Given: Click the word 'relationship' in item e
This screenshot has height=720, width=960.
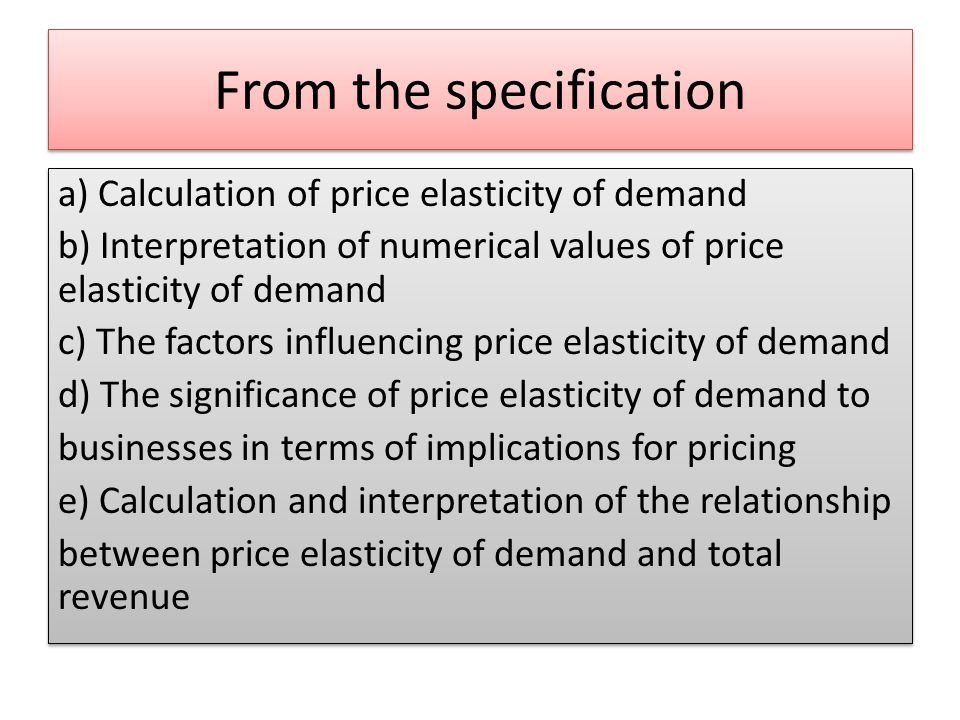Looking at the screenshot, I should [x=795, y=502].
